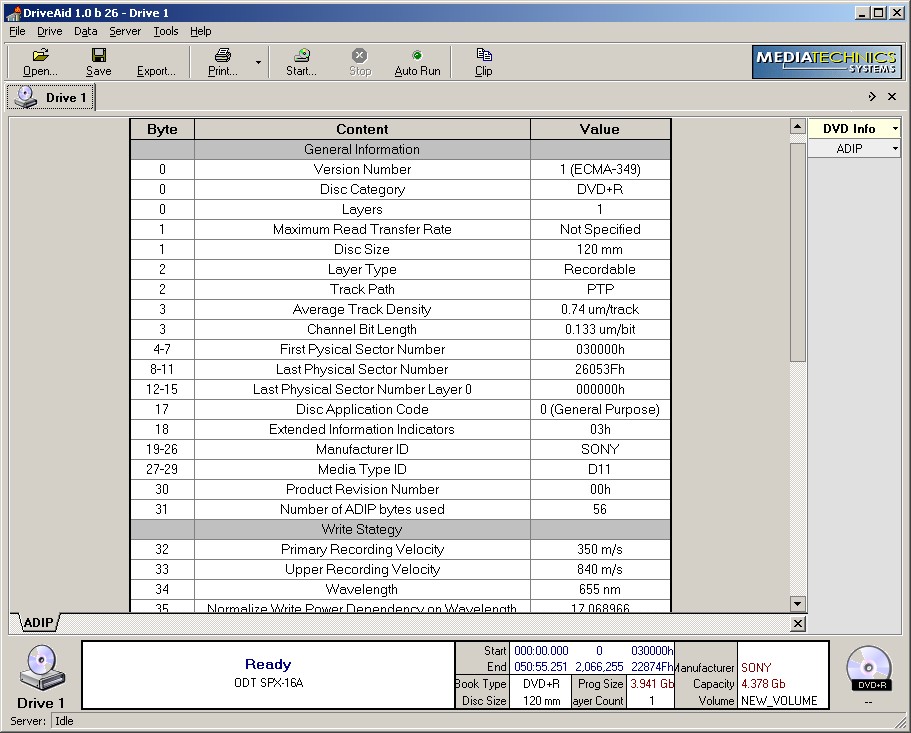
Task: Click the DVD+R disc icon at bottom right
Action: point(867,667)
